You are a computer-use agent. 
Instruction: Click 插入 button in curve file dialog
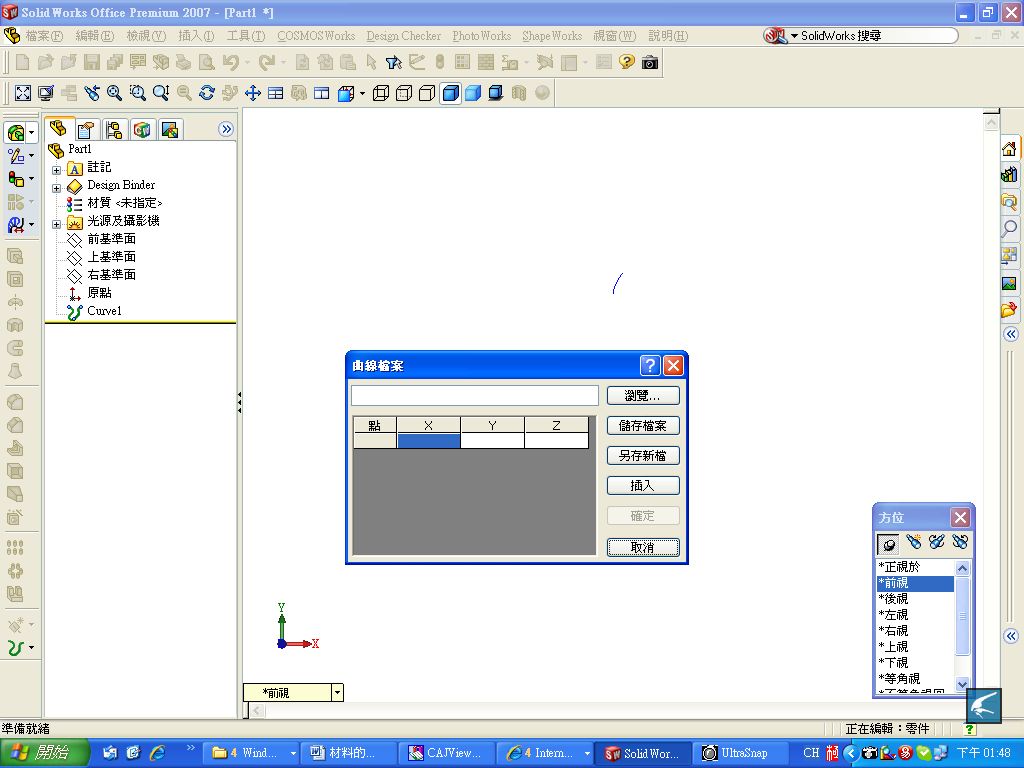coord(643,486)
